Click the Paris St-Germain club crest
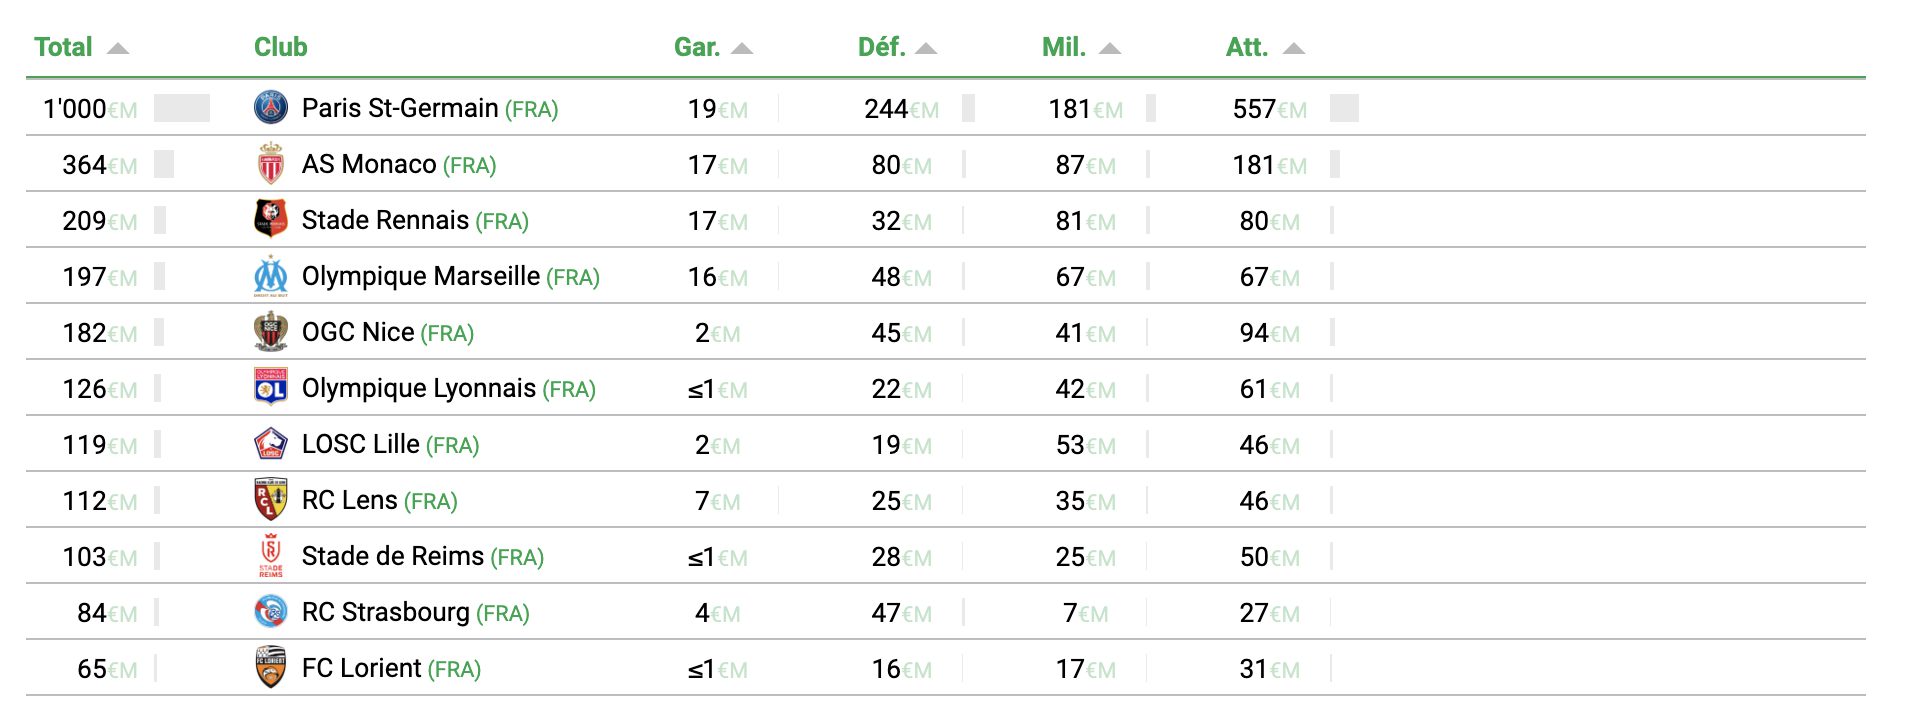The height and width of the screenshot is (728, 1906). [x=270, y=108]
